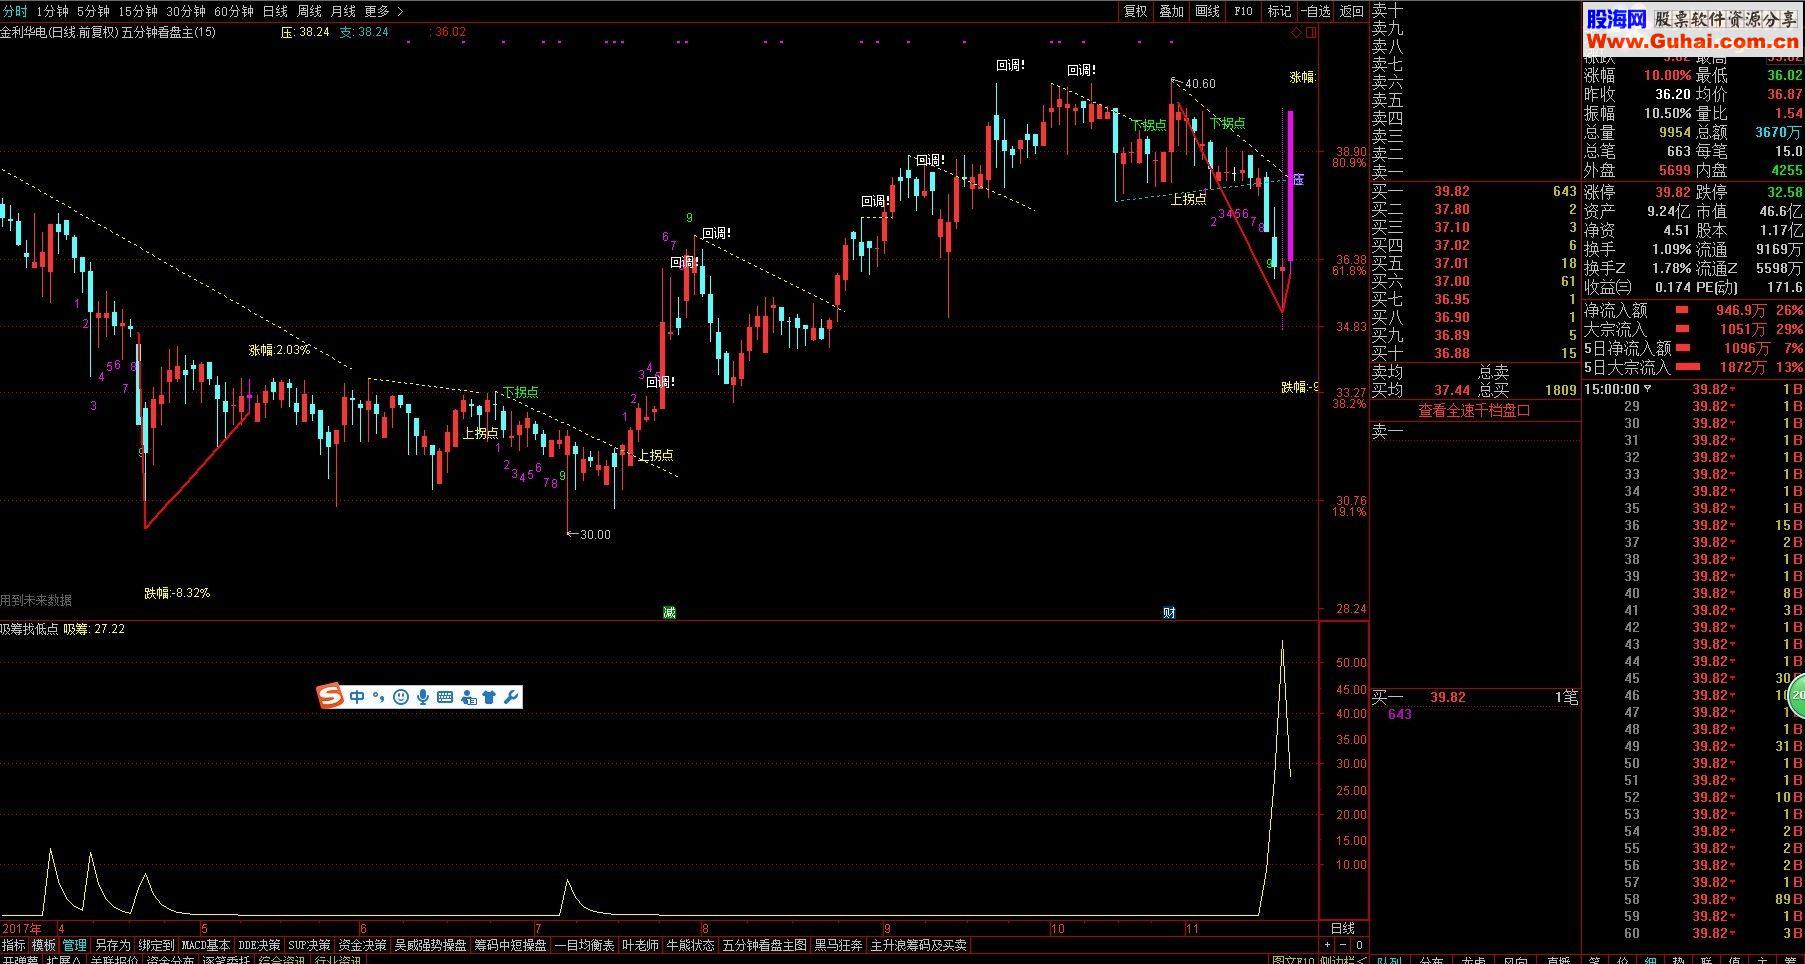The height and width of the screenshot is (964, 1805).
Task: Select the 牛熊状态 indicator tab
Action: tap(690, 945)
